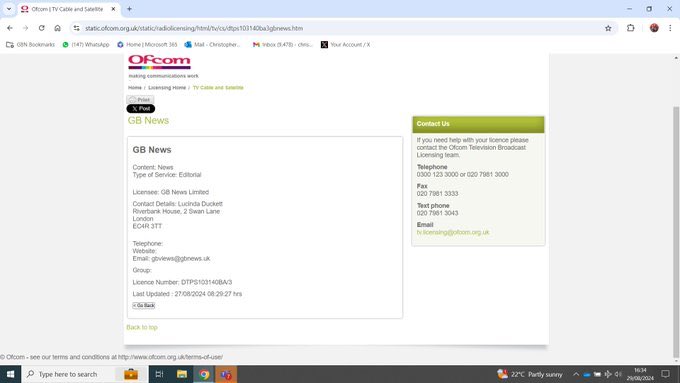Click the browser forward arrow
The width and height of the screenshot is (680, 383).
(26, 28)
